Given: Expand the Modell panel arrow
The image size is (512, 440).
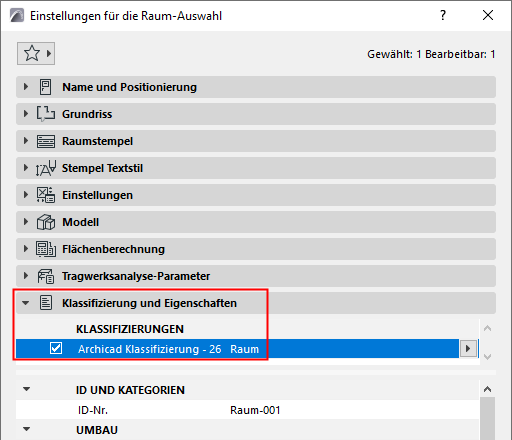Looking at the screenshot, I should 26,222.
